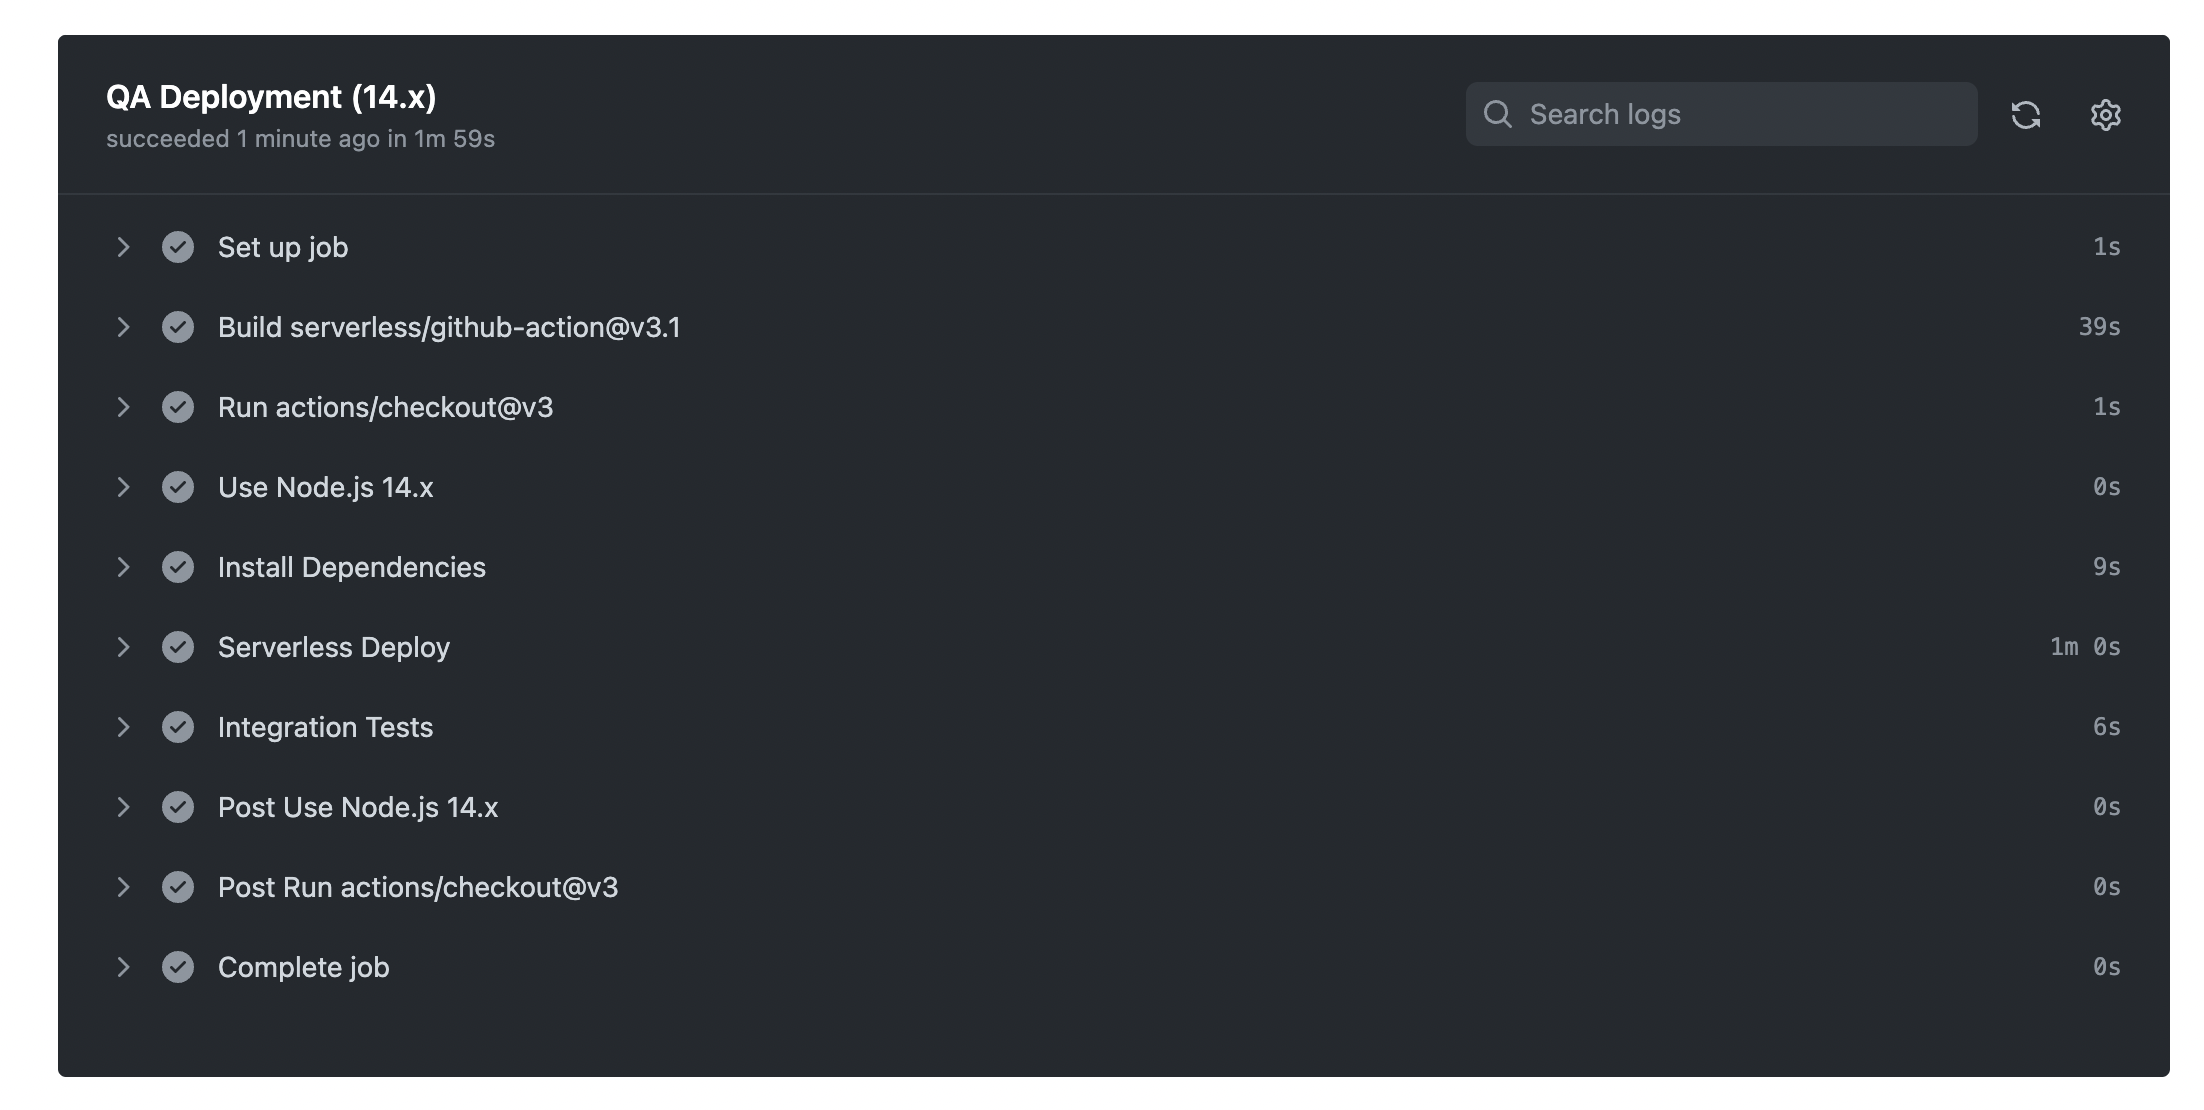
Task: Expand the Set up job step
Action: (x=123, y=247)
